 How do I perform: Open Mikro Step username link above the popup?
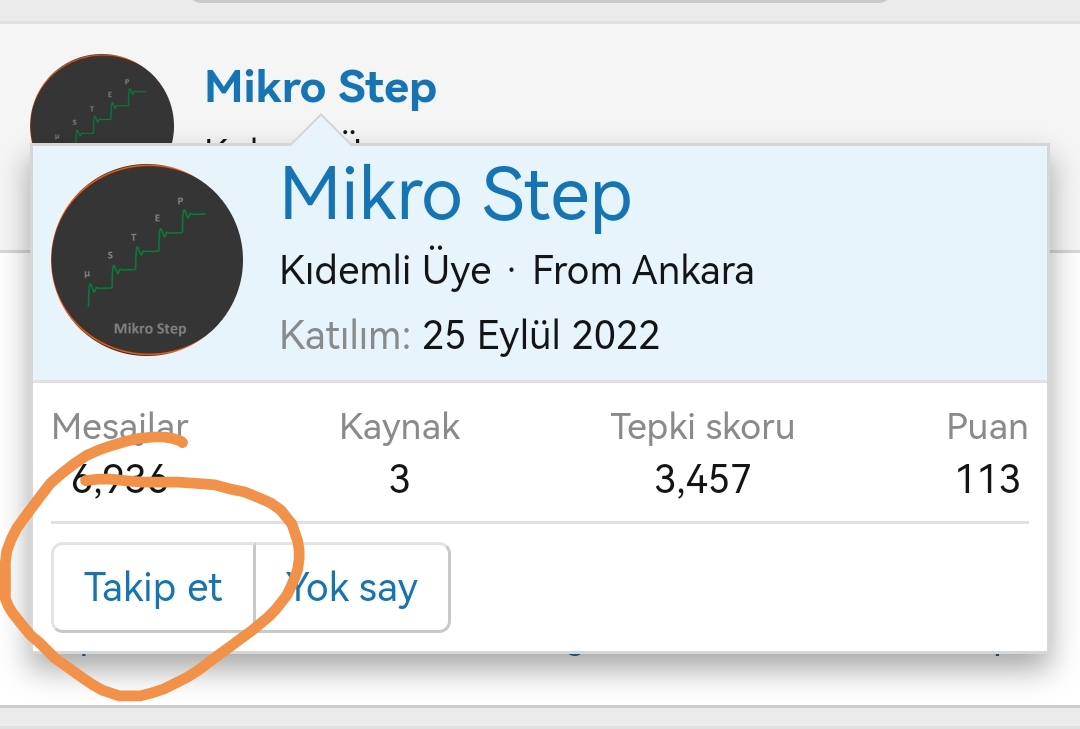click(320, 88)
